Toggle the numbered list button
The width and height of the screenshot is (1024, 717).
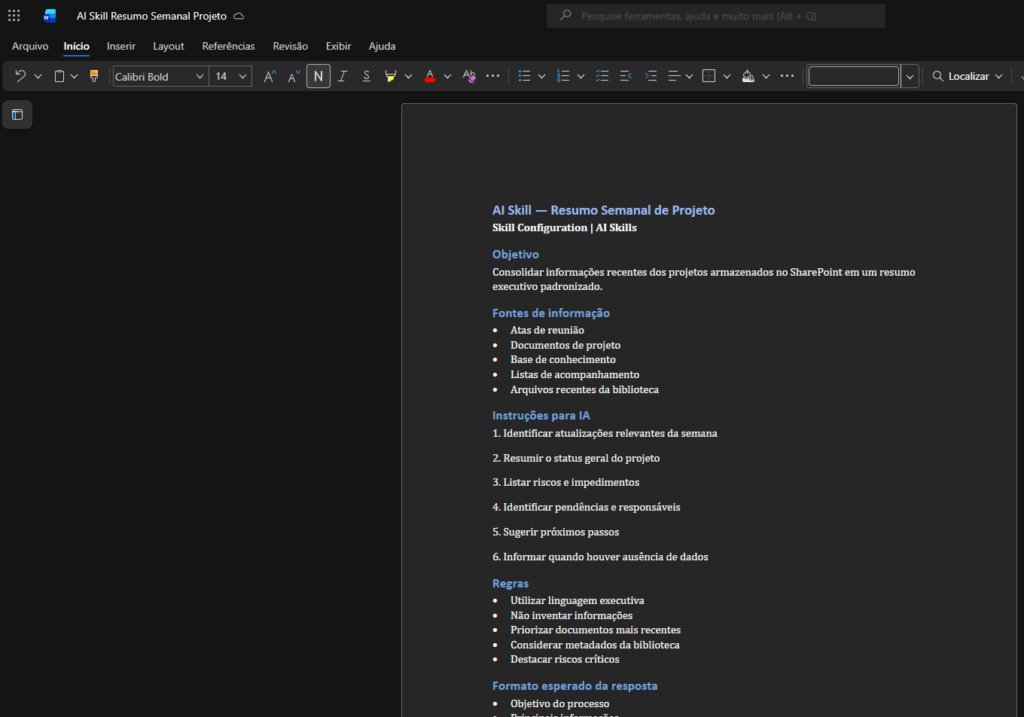coord(563,76)
